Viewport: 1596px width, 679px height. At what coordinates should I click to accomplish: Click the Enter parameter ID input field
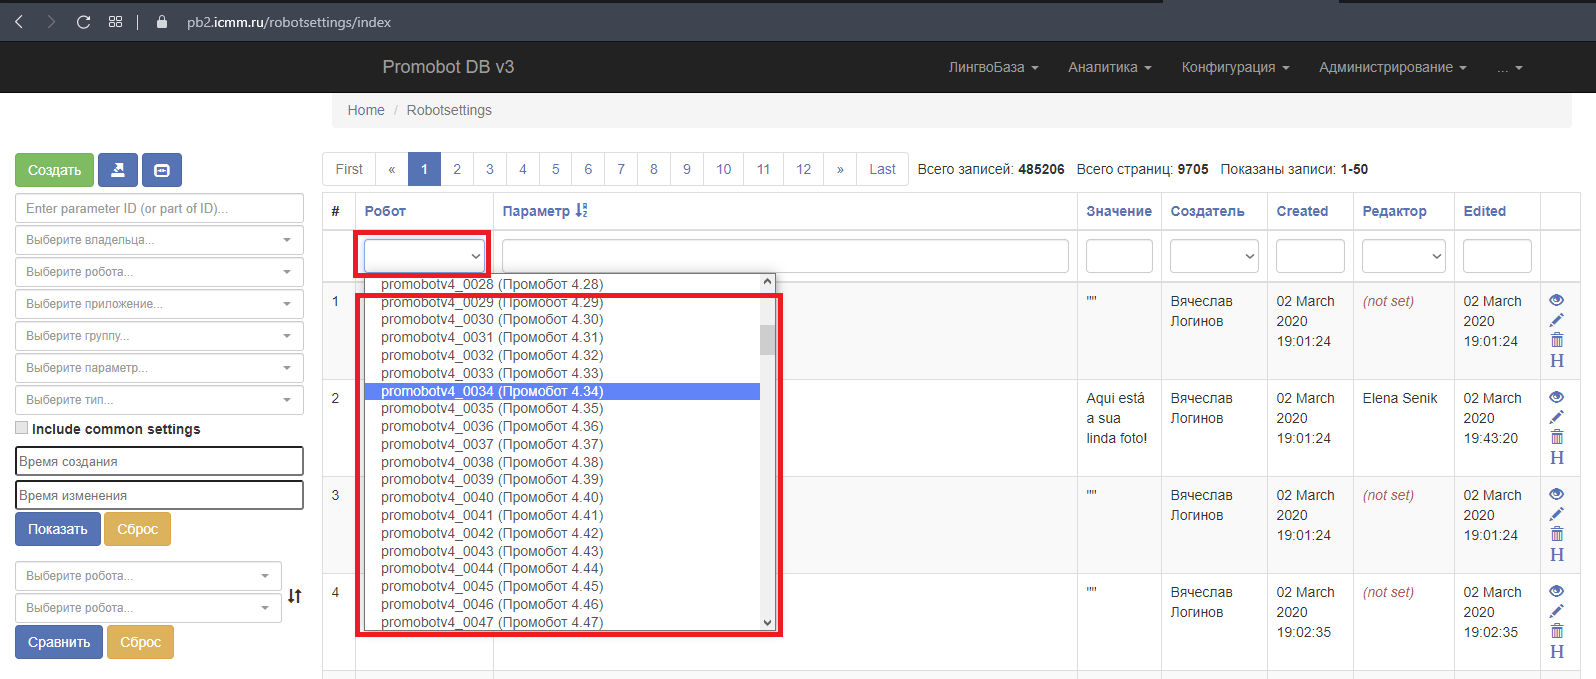(x=159, y=208)
